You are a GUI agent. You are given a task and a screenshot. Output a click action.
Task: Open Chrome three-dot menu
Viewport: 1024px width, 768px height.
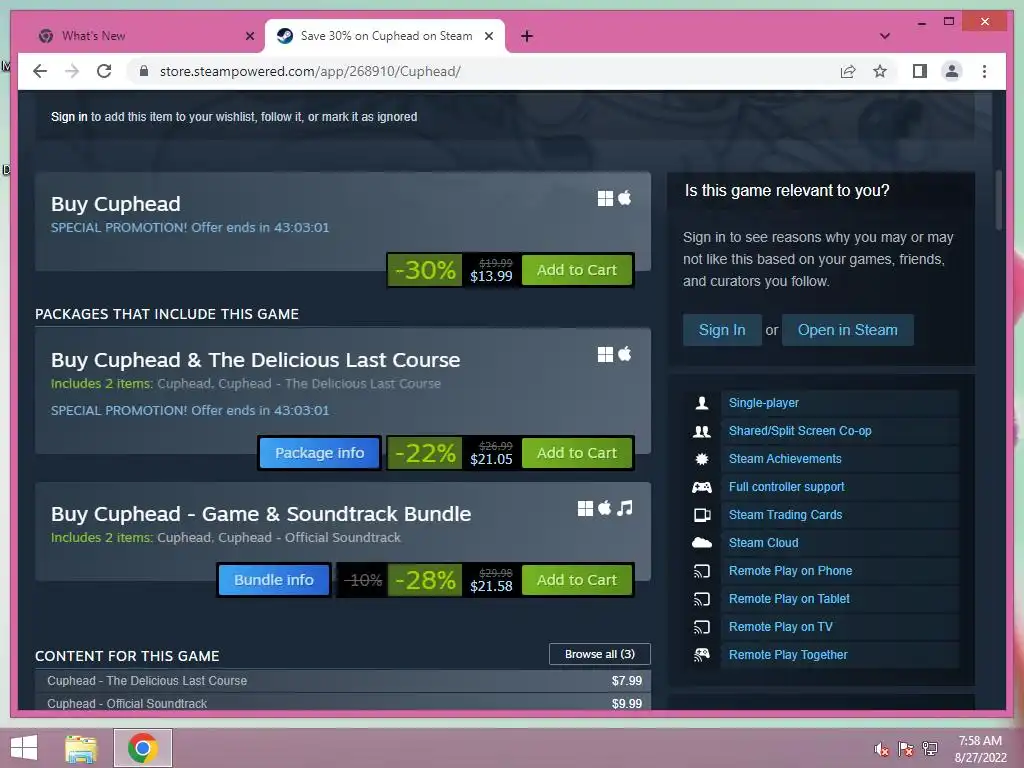[984, 71]
